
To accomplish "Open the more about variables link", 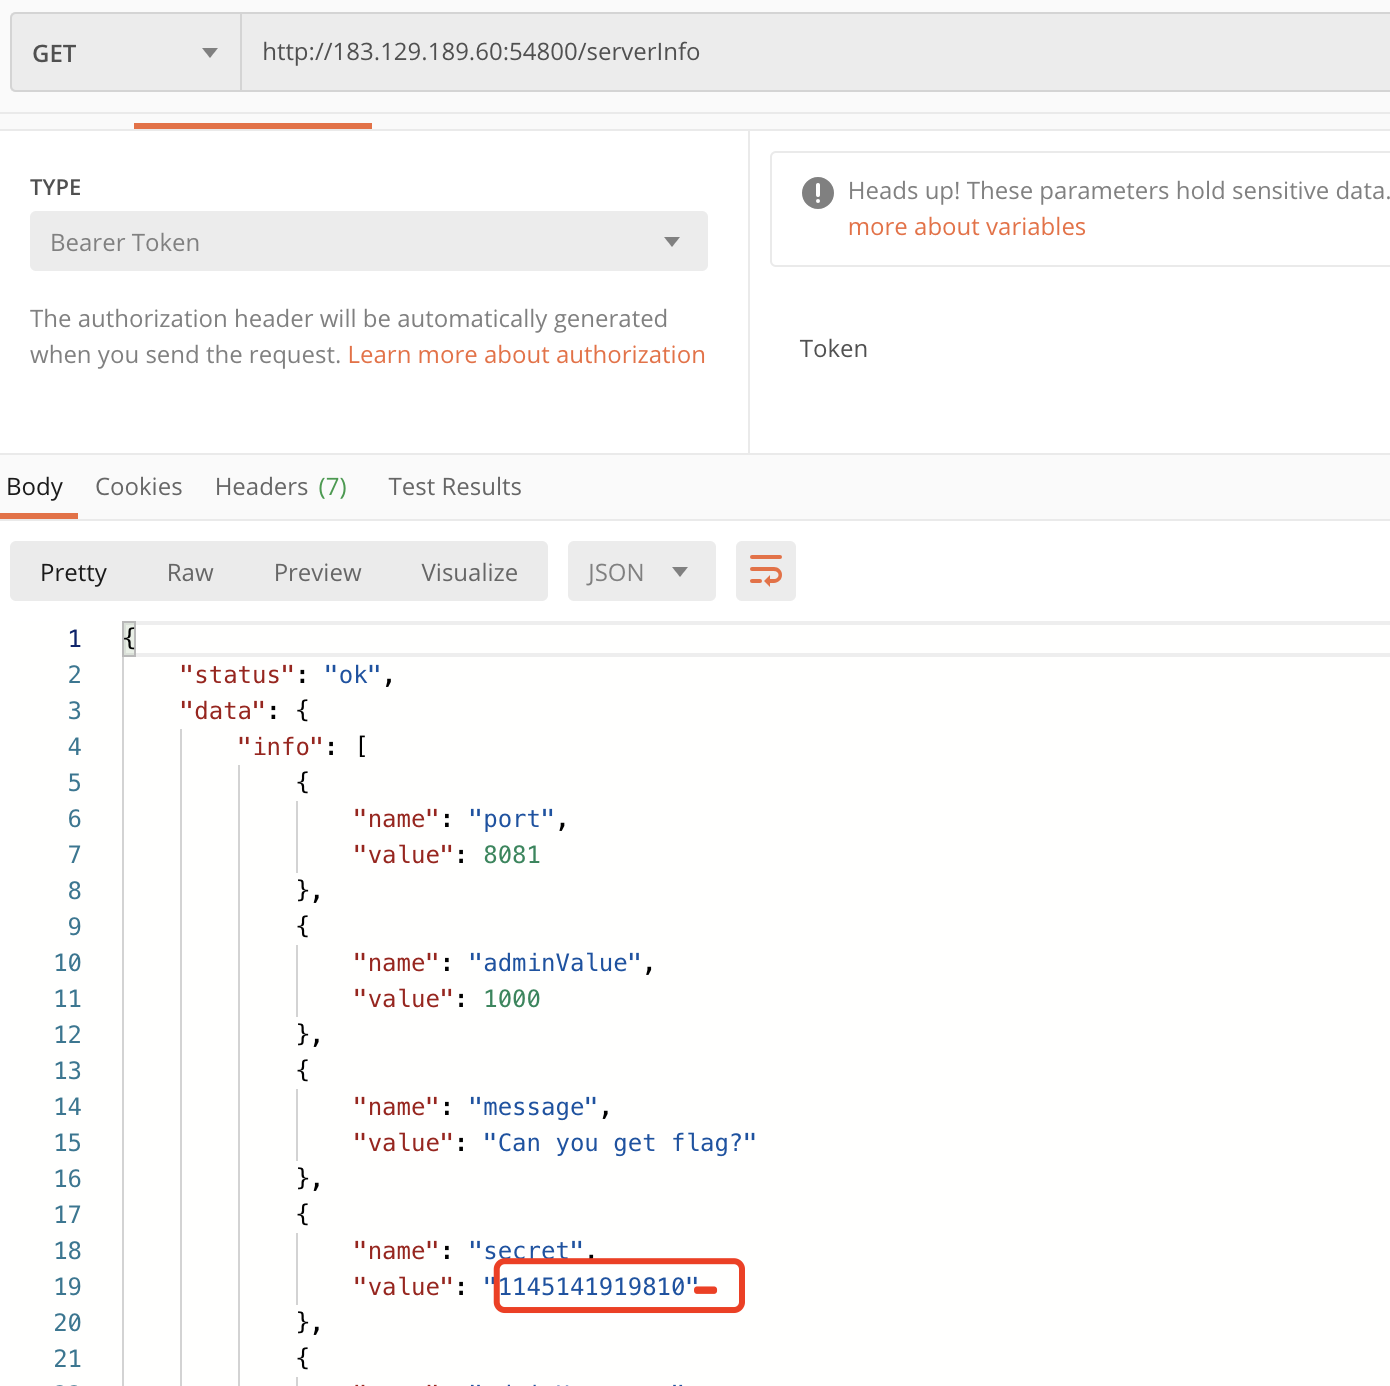I will pos(966,227).
